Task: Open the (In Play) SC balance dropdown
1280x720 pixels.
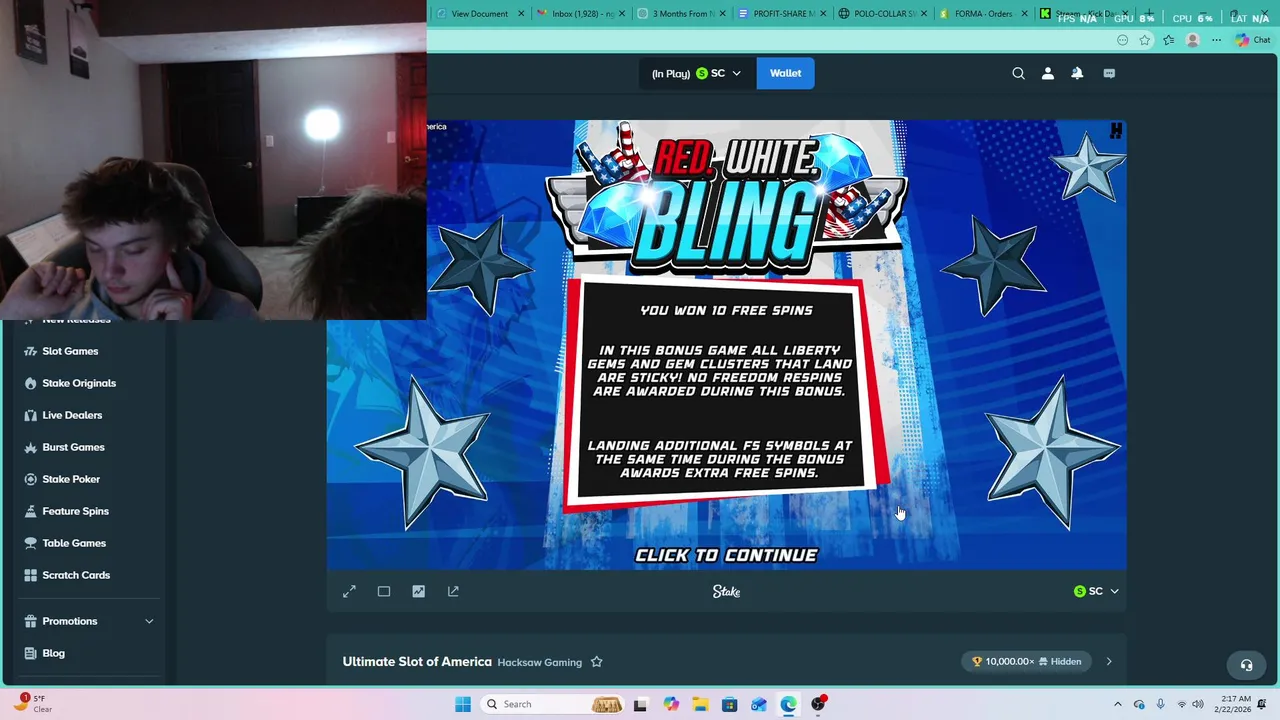Action: pyautogui.click(x=696, y=73)
